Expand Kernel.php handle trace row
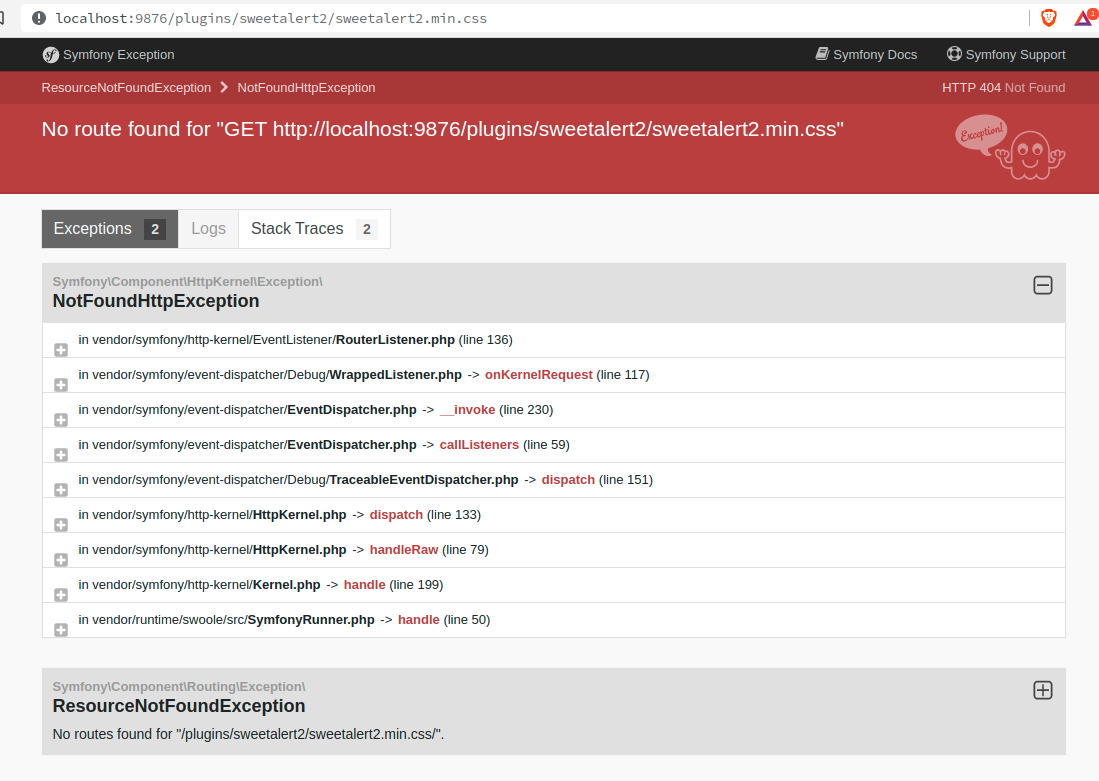Viewport: 1099px width, 781px height. [x=61, y=595]
